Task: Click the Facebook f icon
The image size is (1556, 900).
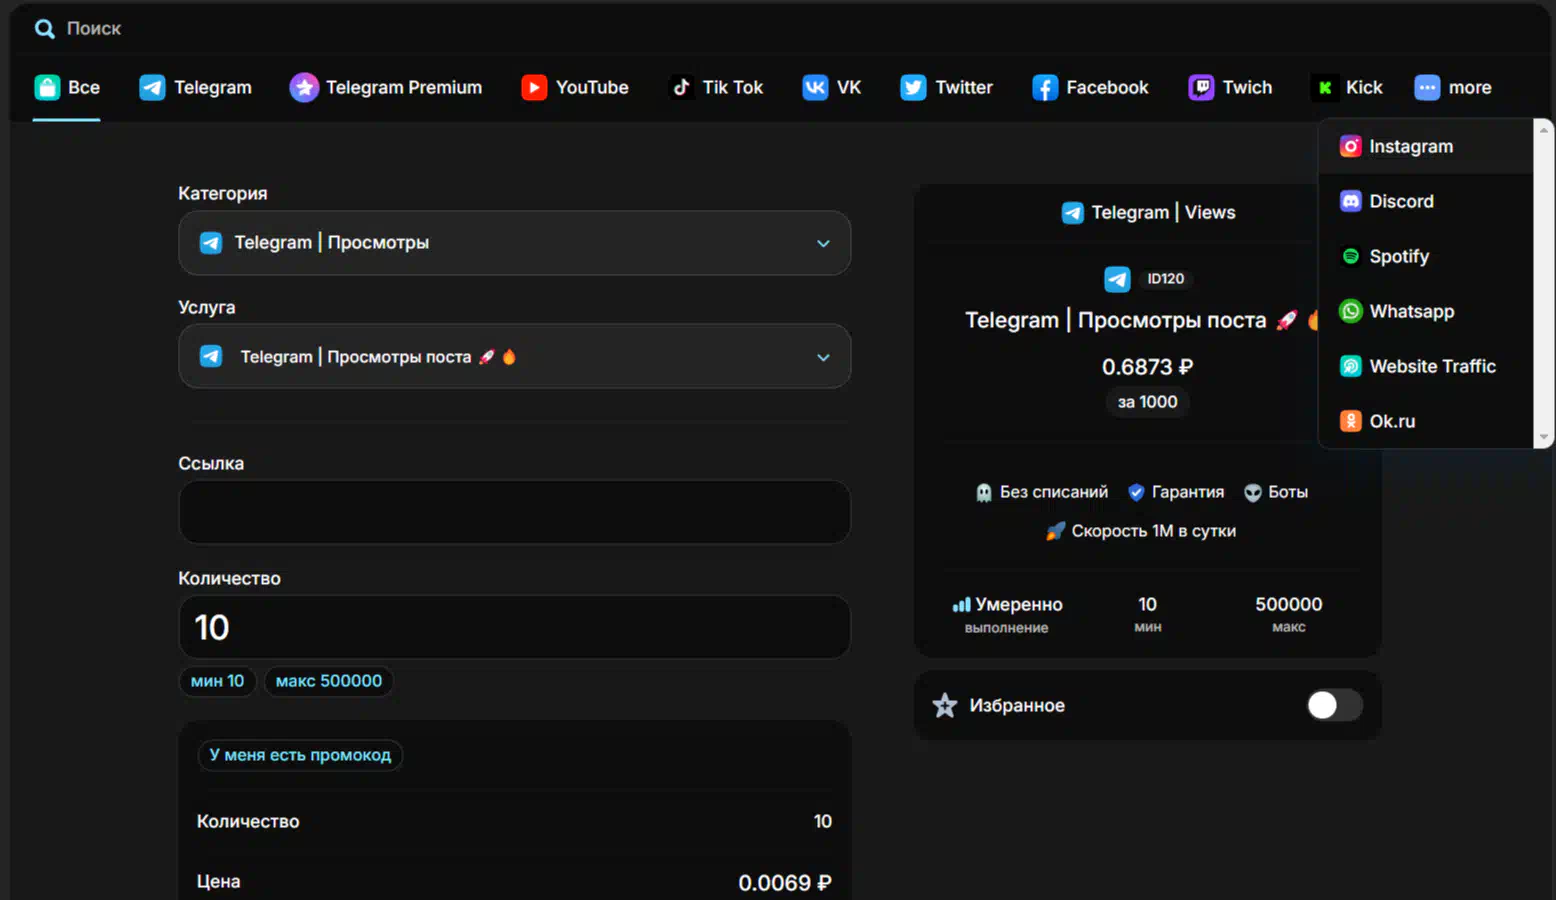Action: coord(1045,88)
